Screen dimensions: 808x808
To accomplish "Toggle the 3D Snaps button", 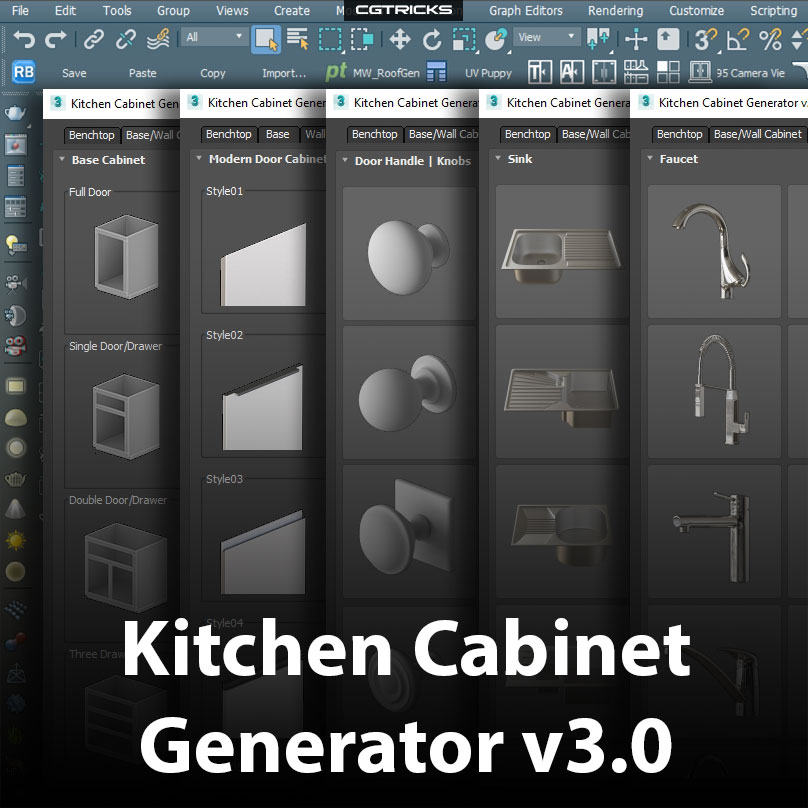I will 706,39.
